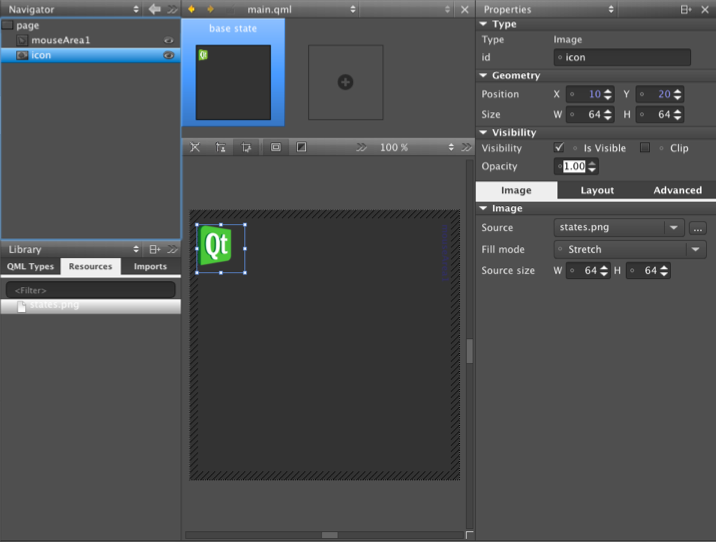Adjust Size H stepper arrows
Screen dimensions: 716x542
pos(678,114)
